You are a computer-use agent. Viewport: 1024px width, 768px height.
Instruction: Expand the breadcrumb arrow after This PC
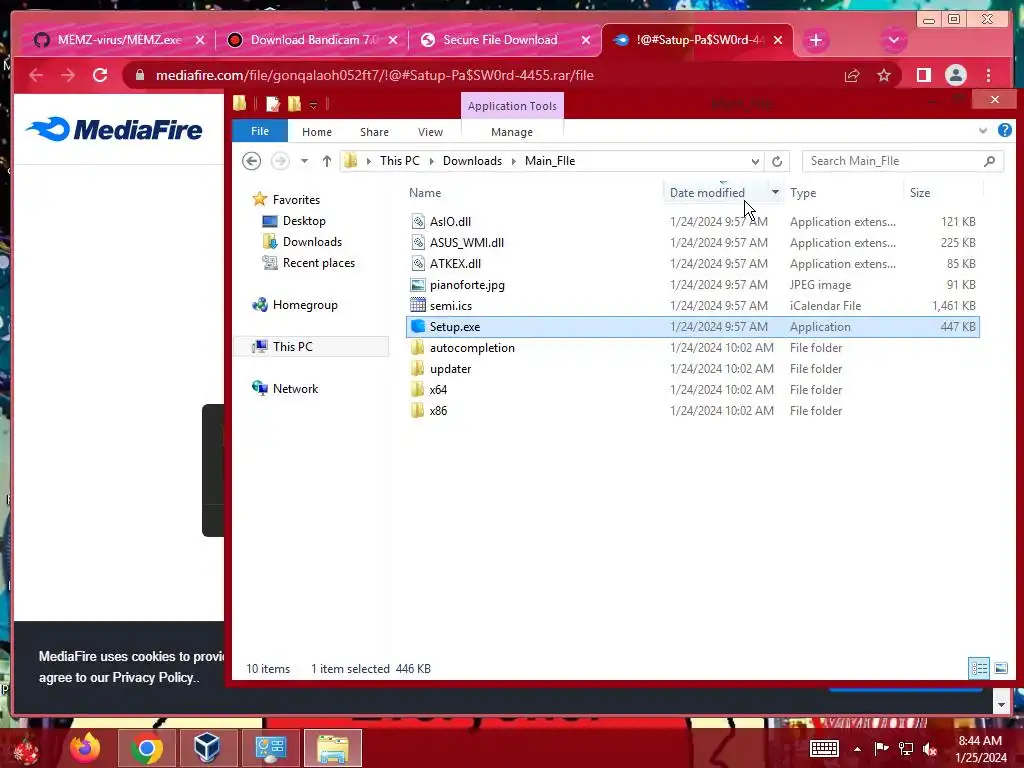tap(431, 161)
